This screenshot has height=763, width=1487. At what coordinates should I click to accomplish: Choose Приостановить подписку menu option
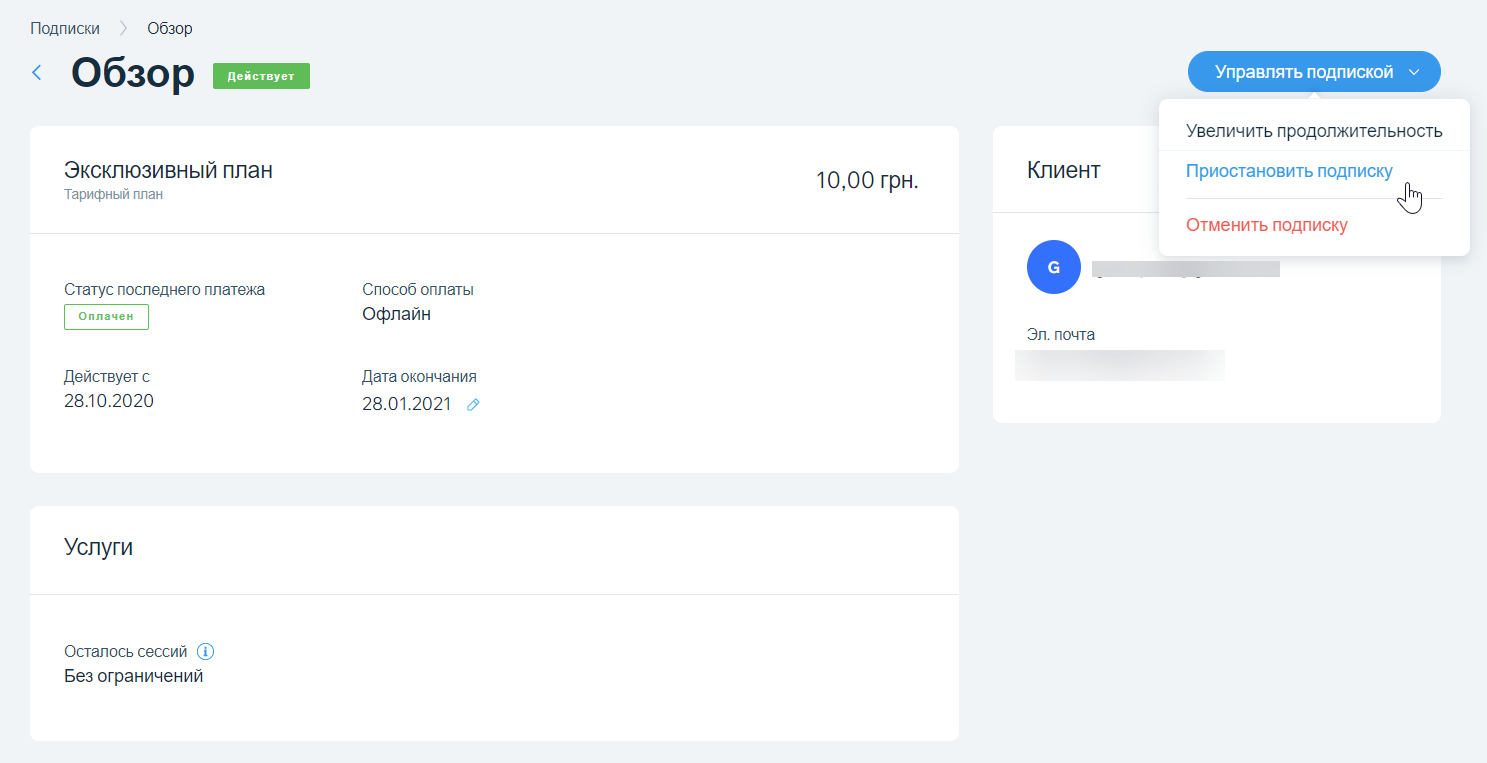coord(1289,171)
